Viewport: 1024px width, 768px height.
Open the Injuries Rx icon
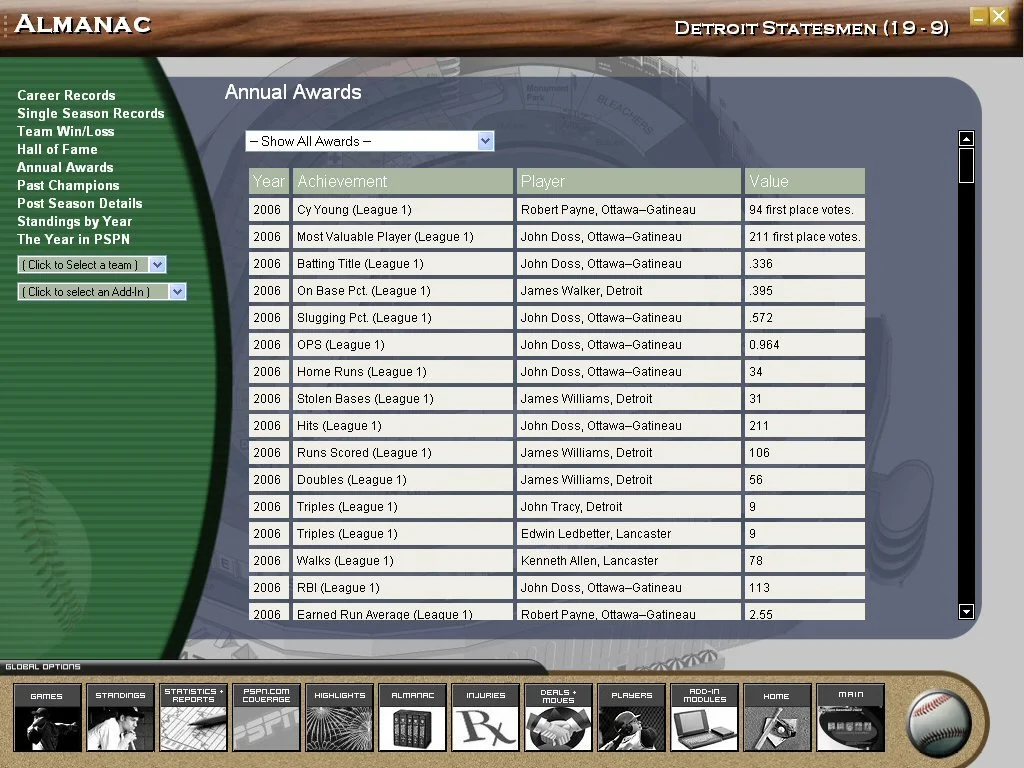pyautogui.click(x=485, y=718)
